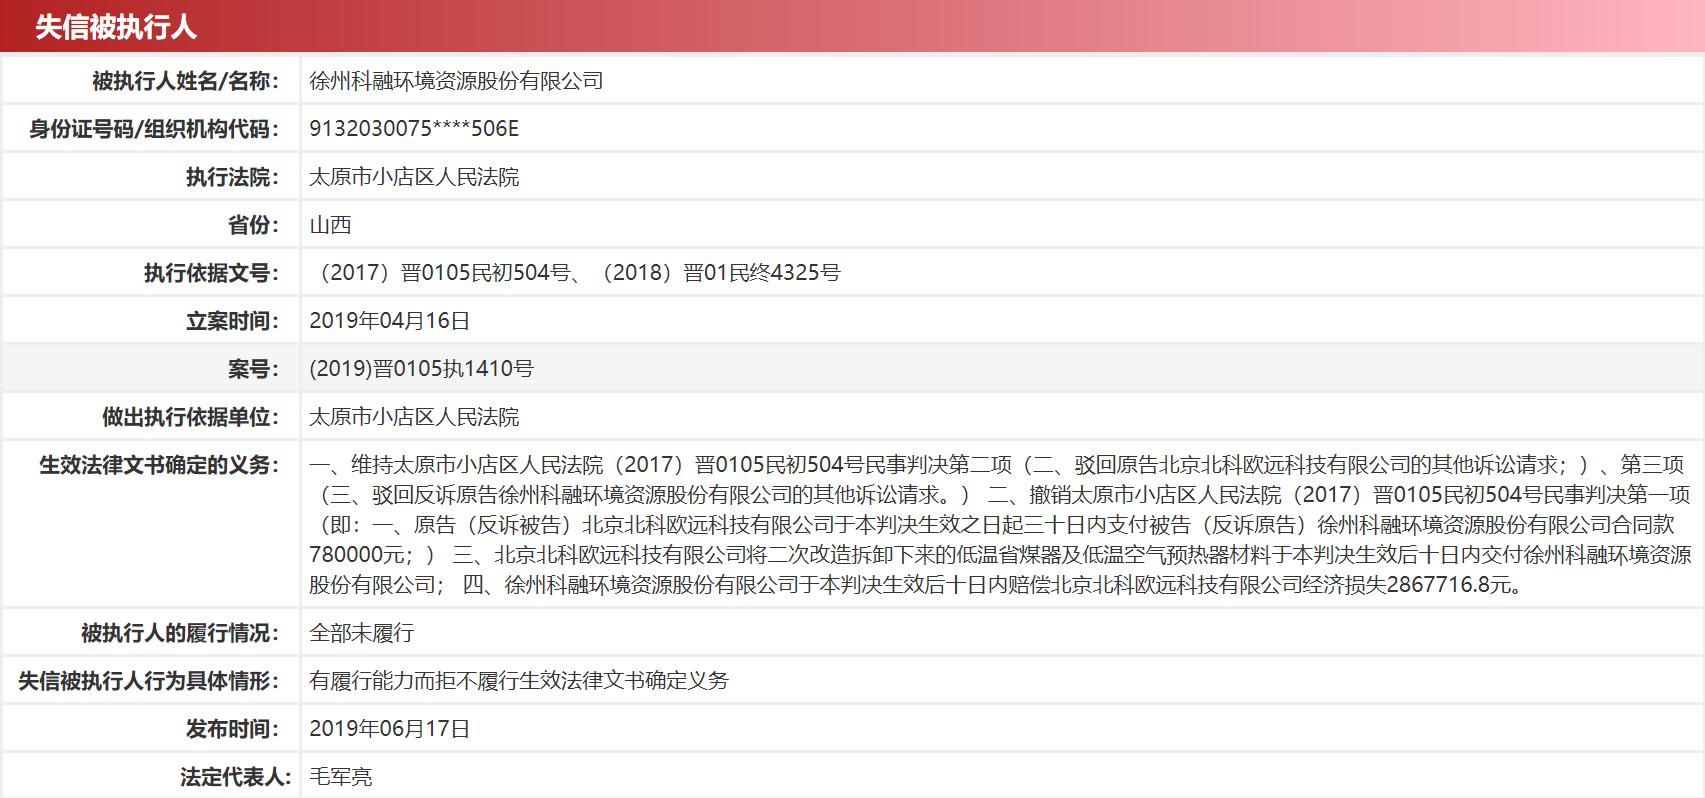
Task: Click the 案号 label
Action: pyautogui.click(x=254, y=369)
